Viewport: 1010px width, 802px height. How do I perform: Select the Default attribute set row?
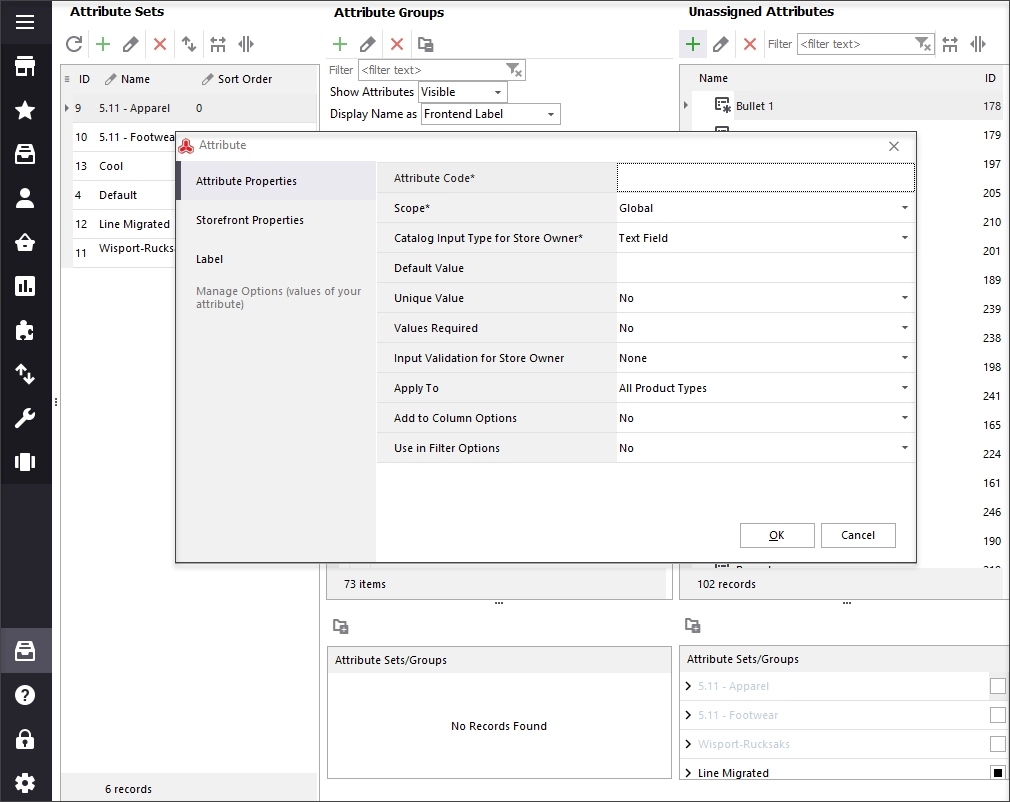click(x=124, y=195)
